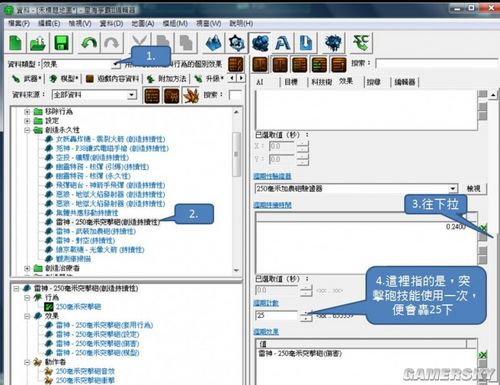Collapse the 創造永久性 folder in tree
Viewport: 500px width, 385px height.
pyautogui.click(x=27, y=130)
